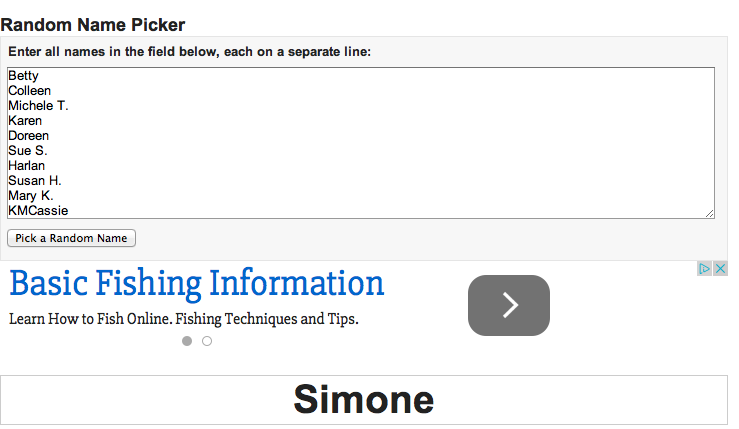Viewport: 739px width, 429px height.
Task: Click the picked name Simone result
Action: coord(363,399)
